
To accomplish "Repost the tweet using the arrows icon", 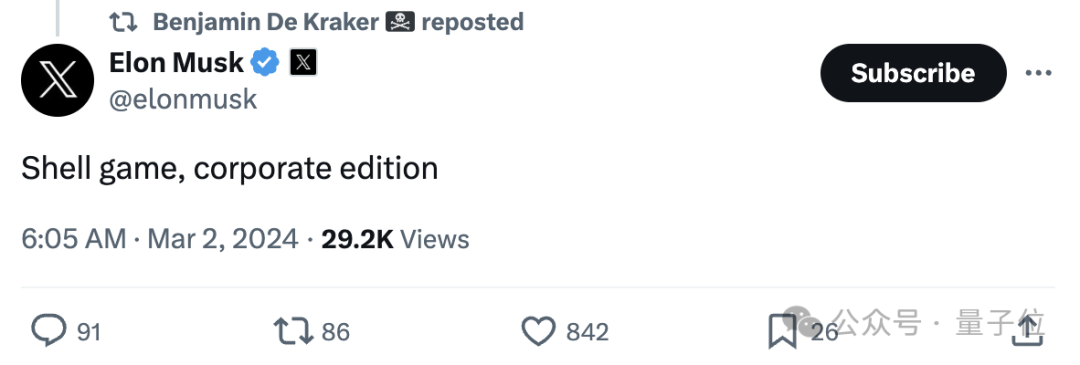I will (x=293, y=331).
